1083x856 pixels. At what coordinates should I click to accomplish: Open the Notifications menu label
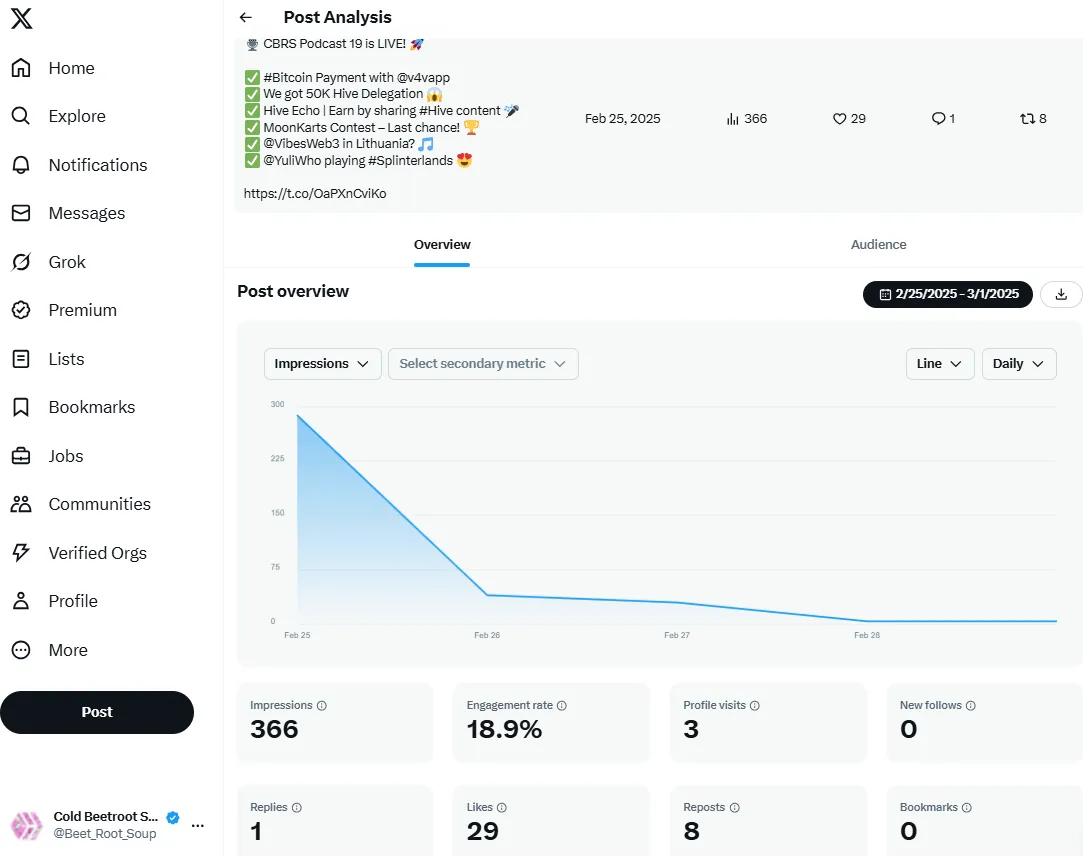pyautogui.click(x=98, y=165)
